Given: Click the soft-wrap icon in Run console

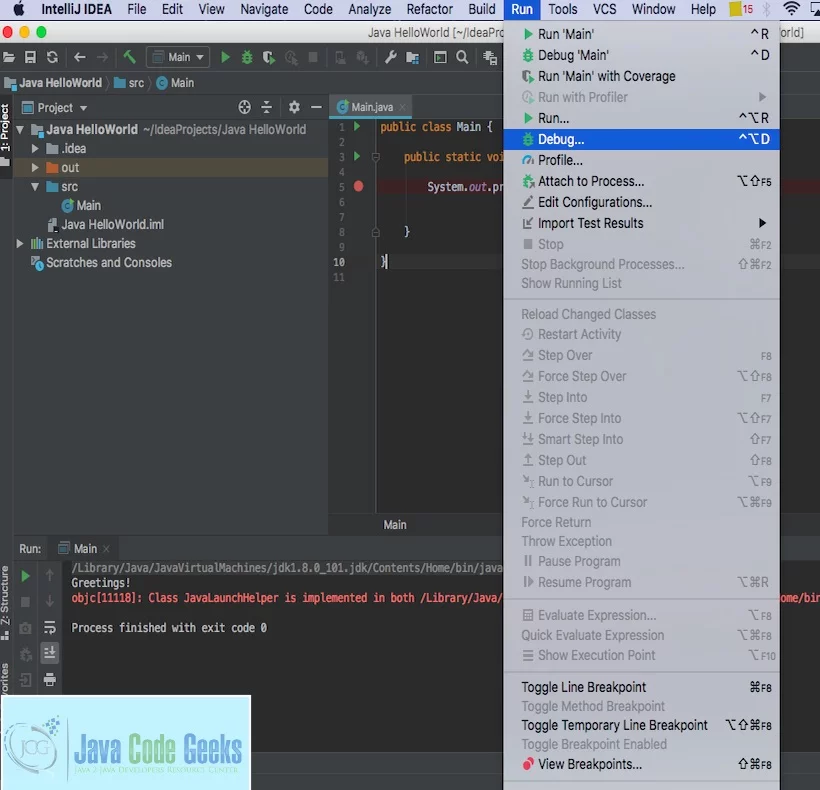Looking at the screenshot, I should (50, 627).
